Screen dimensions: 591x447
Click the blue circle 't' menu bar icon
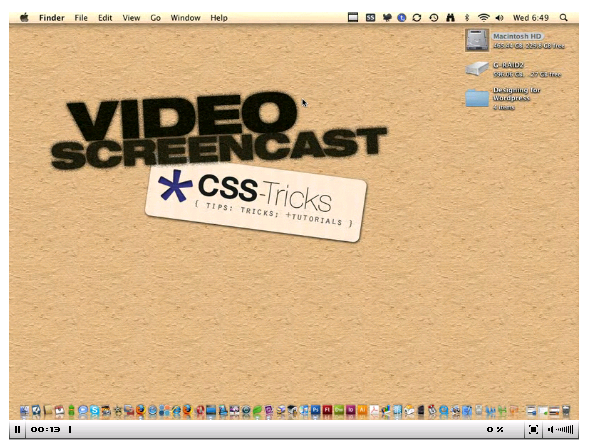tap(402, 18)
